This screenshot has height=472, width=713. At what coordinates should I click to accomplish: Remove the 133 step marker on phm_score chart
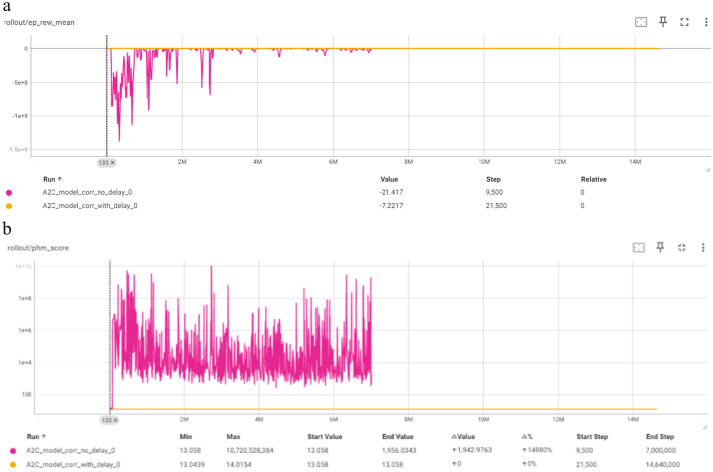[x=115, y=420]
